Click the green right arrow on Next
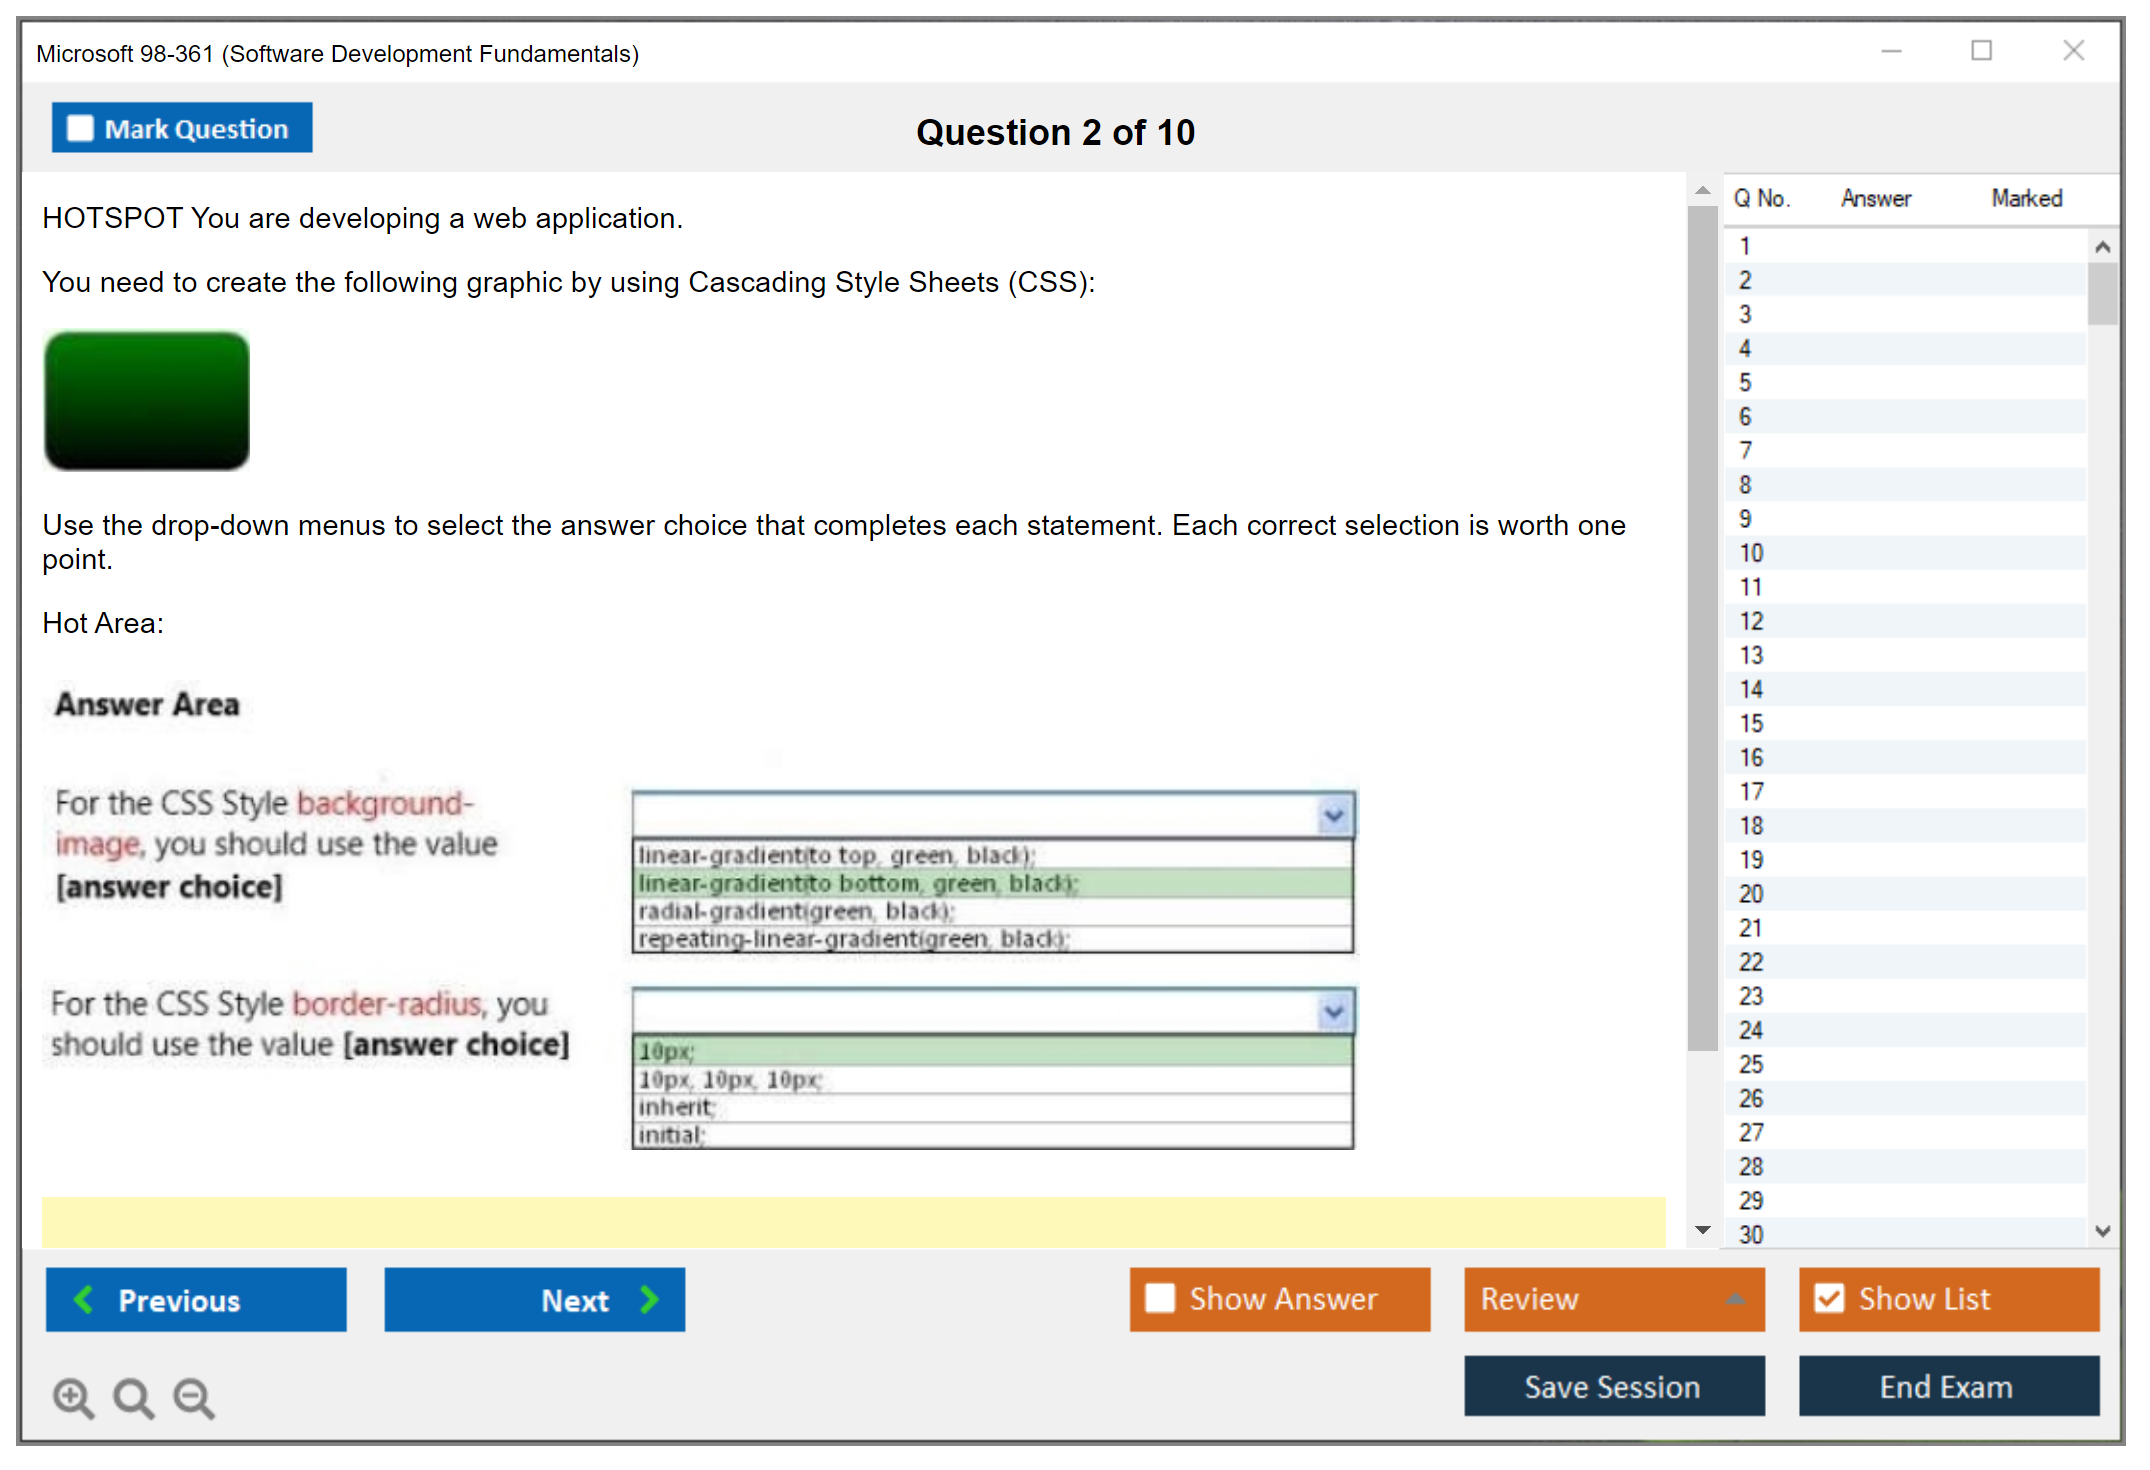2150x1470 pixels. click(650, 1299)
